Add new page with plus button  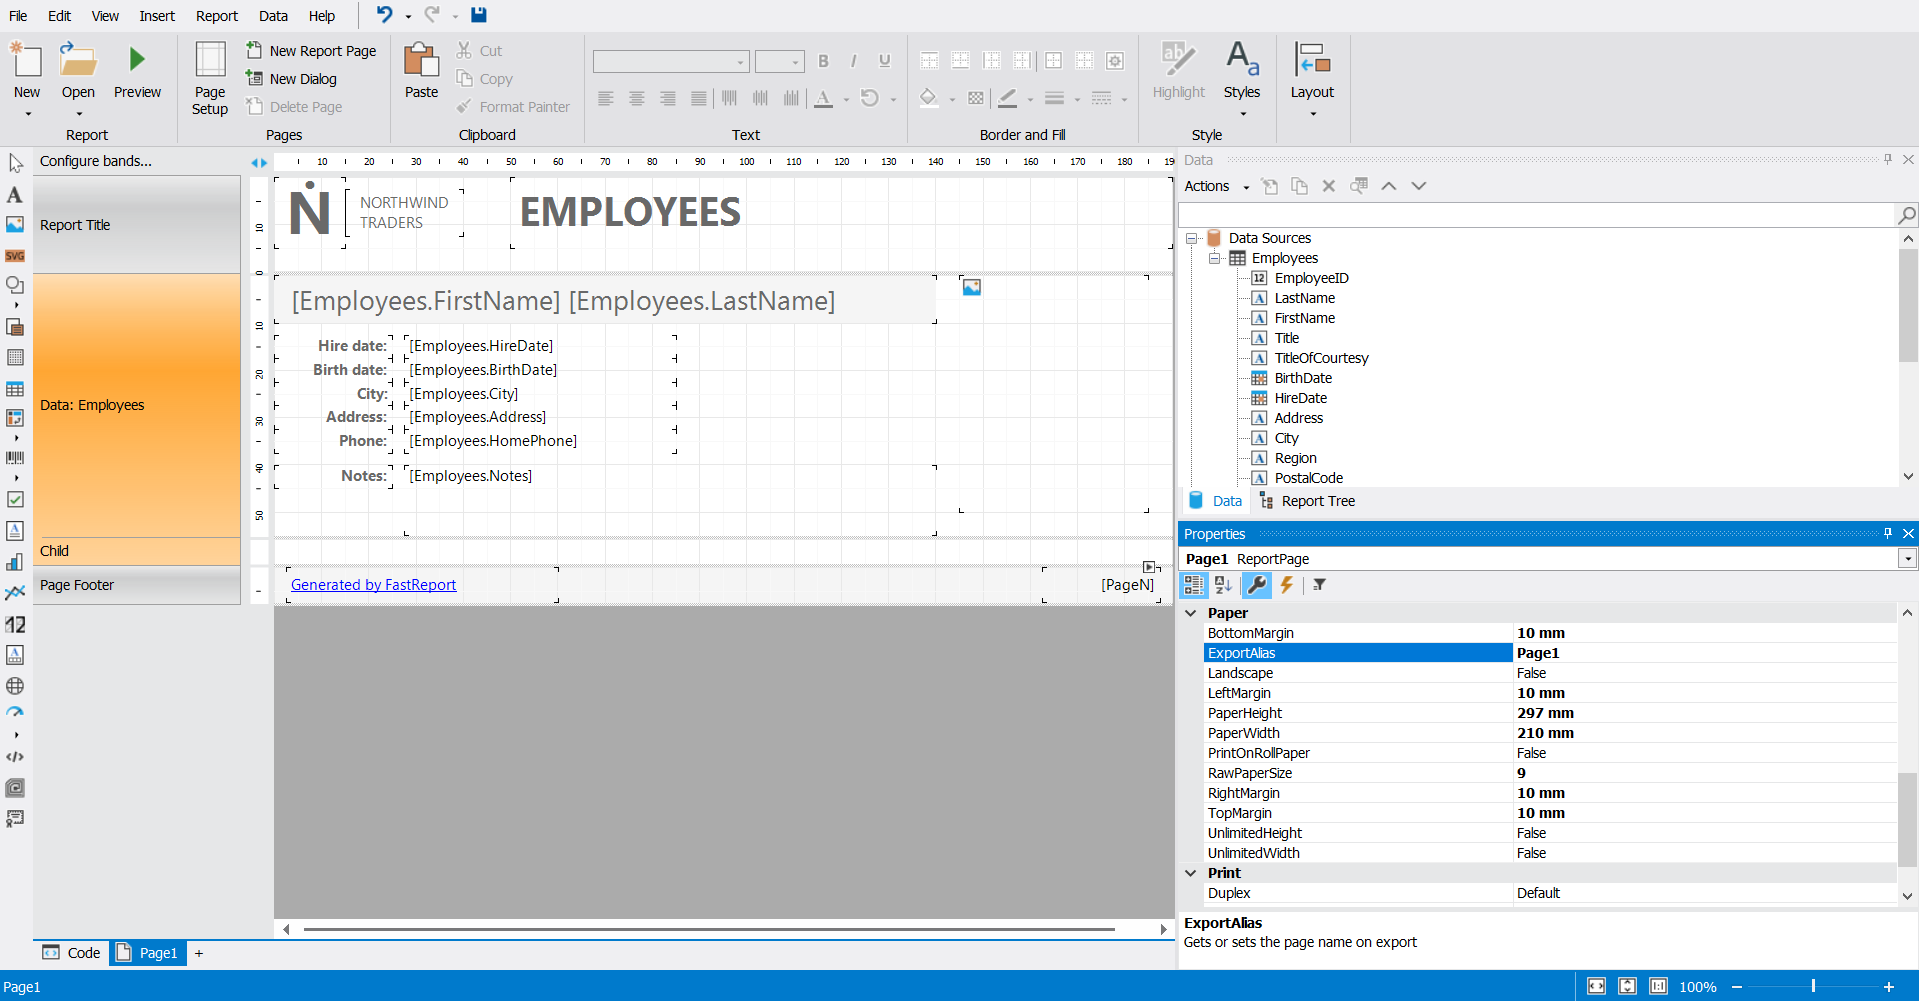click(199, 953)
